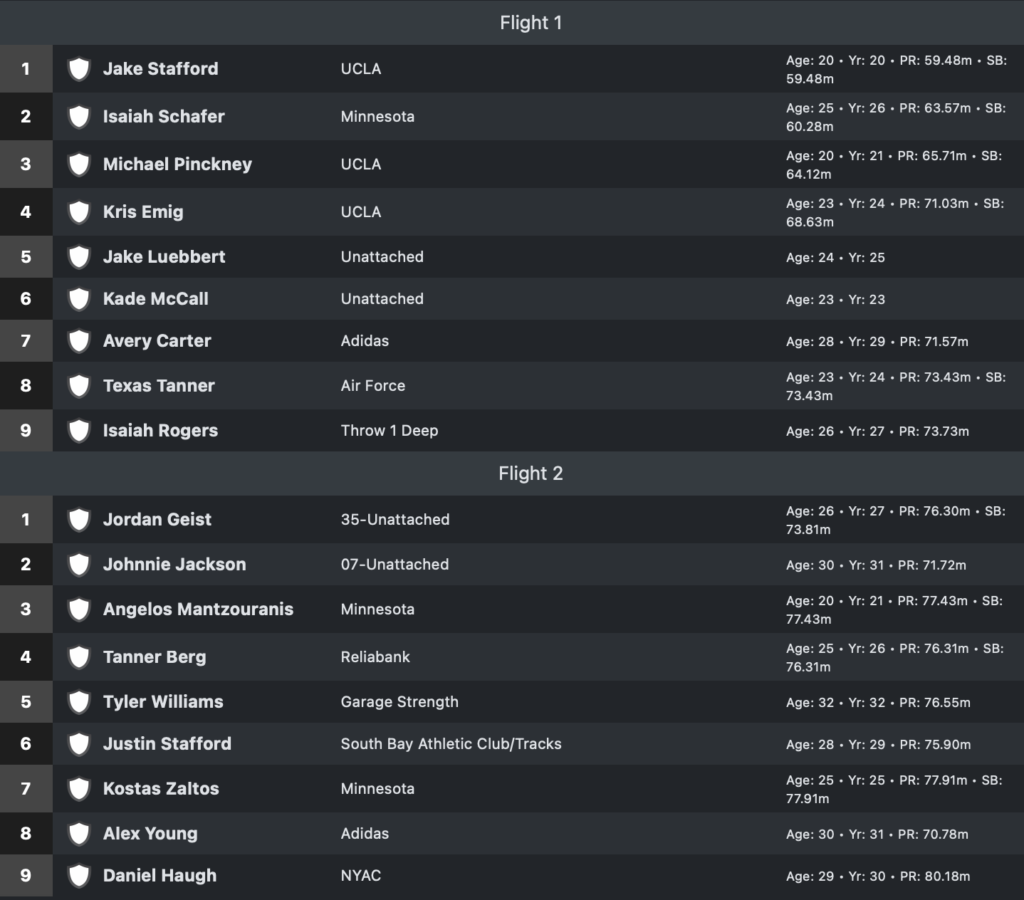Viewport: 1024px width, 900px height.
Task: Click the shield icon beside Jordan Geist
Action: click(79, 520)
